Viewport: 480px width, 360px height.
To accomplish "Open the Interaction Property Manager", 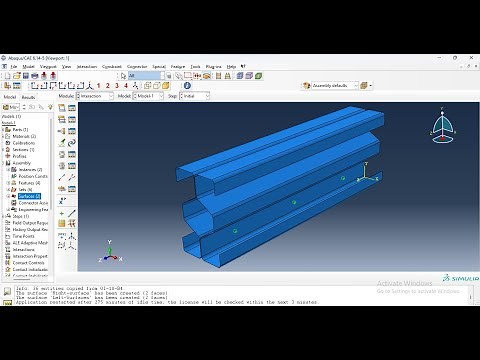I will pyautogui.click(x=72, y=119).
